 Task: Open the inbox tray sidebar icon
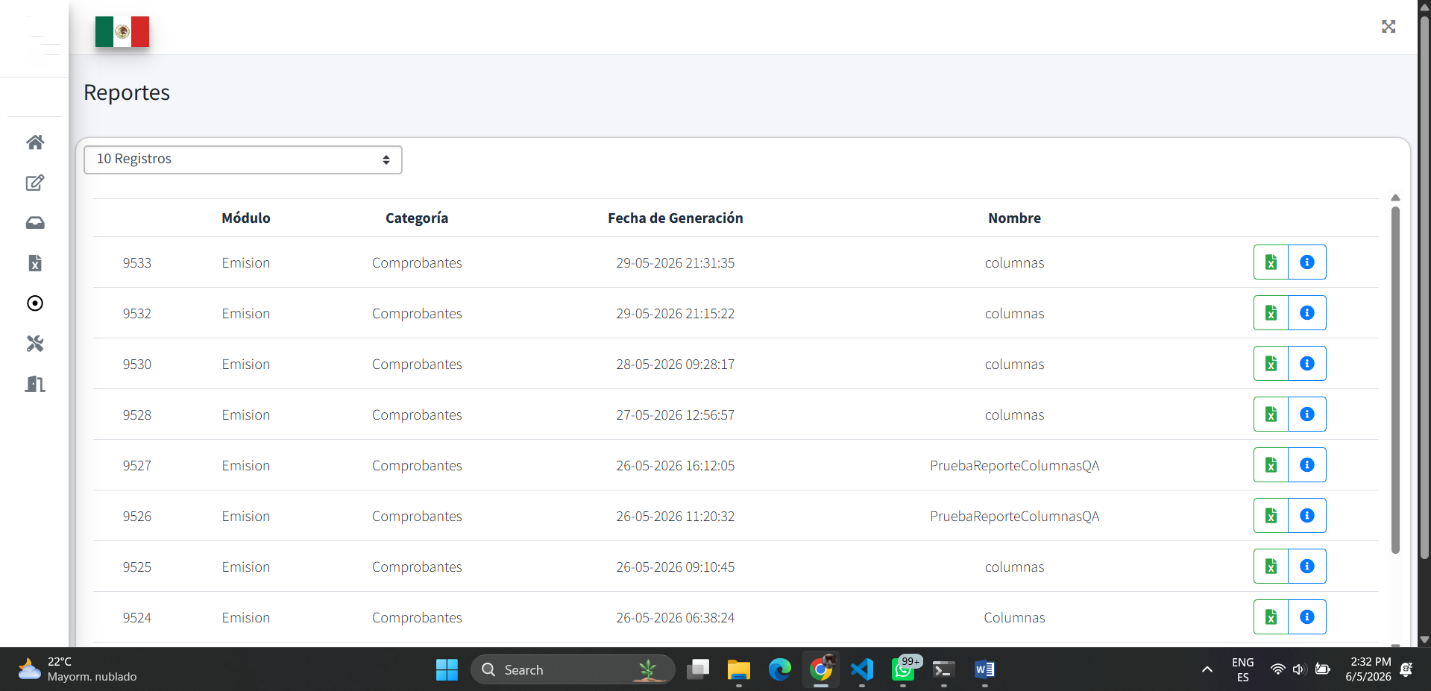(x=35, y=223)
